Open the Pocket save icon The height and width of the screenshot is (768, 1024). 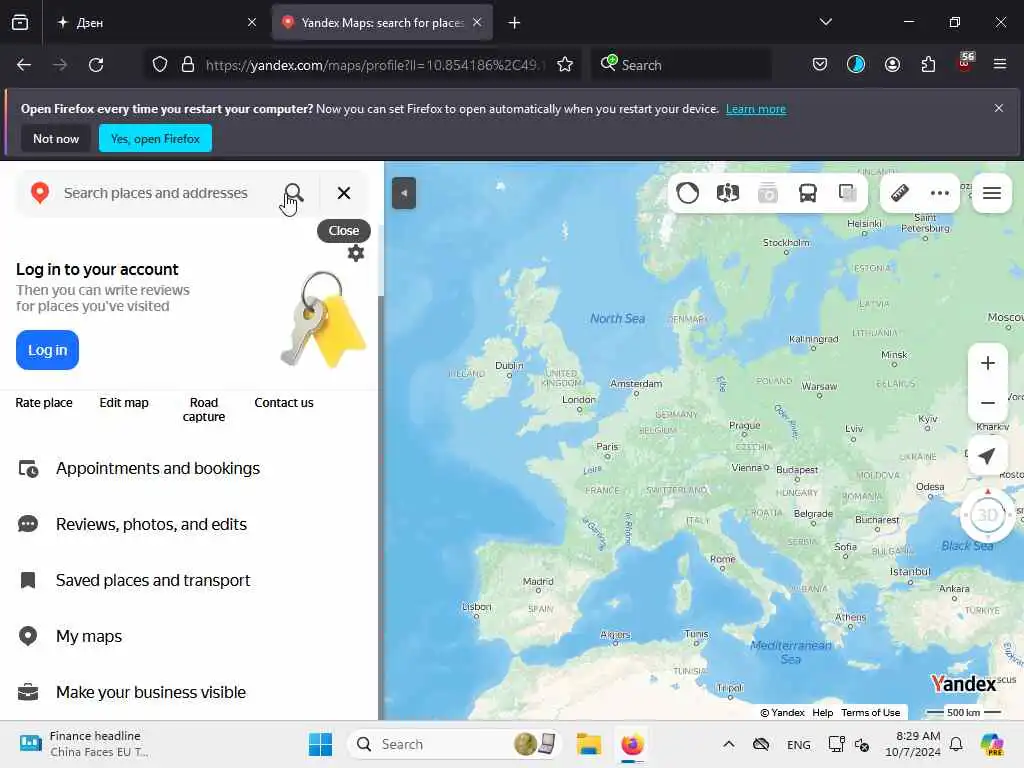tap(820, 65)
